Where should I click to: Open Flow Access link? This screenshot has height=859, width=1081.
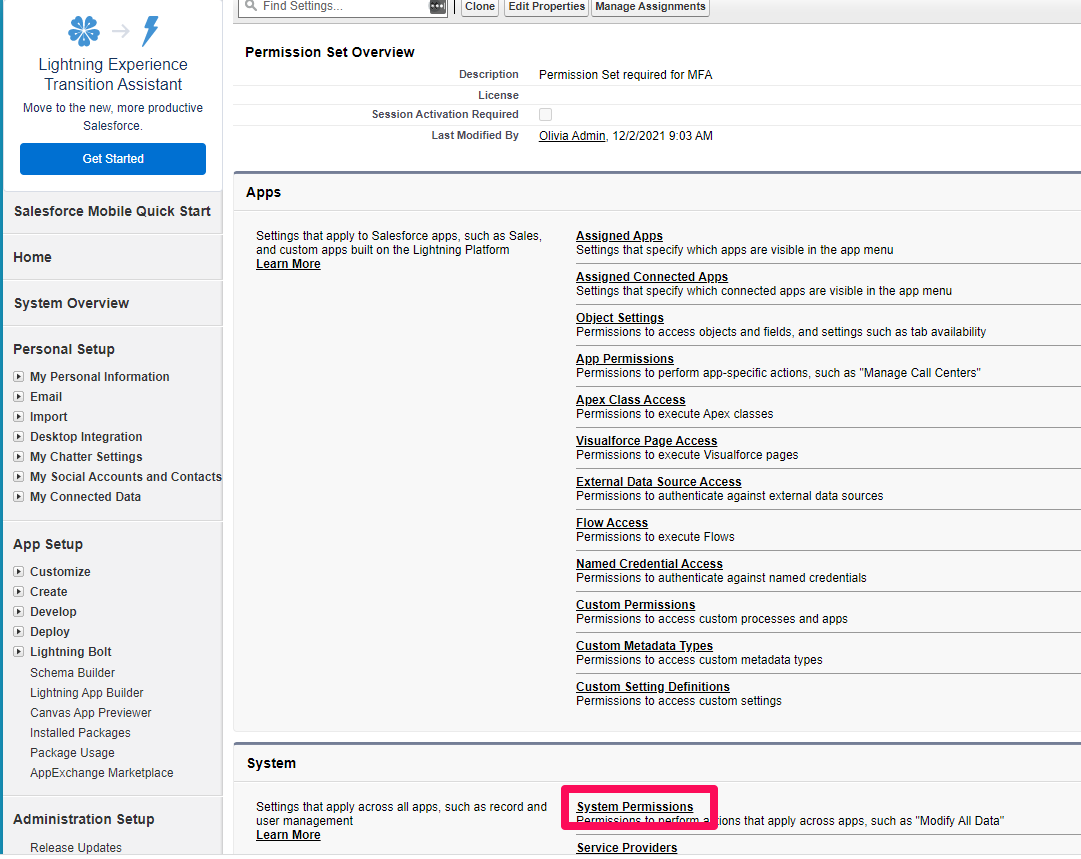(x=612, y=523)
